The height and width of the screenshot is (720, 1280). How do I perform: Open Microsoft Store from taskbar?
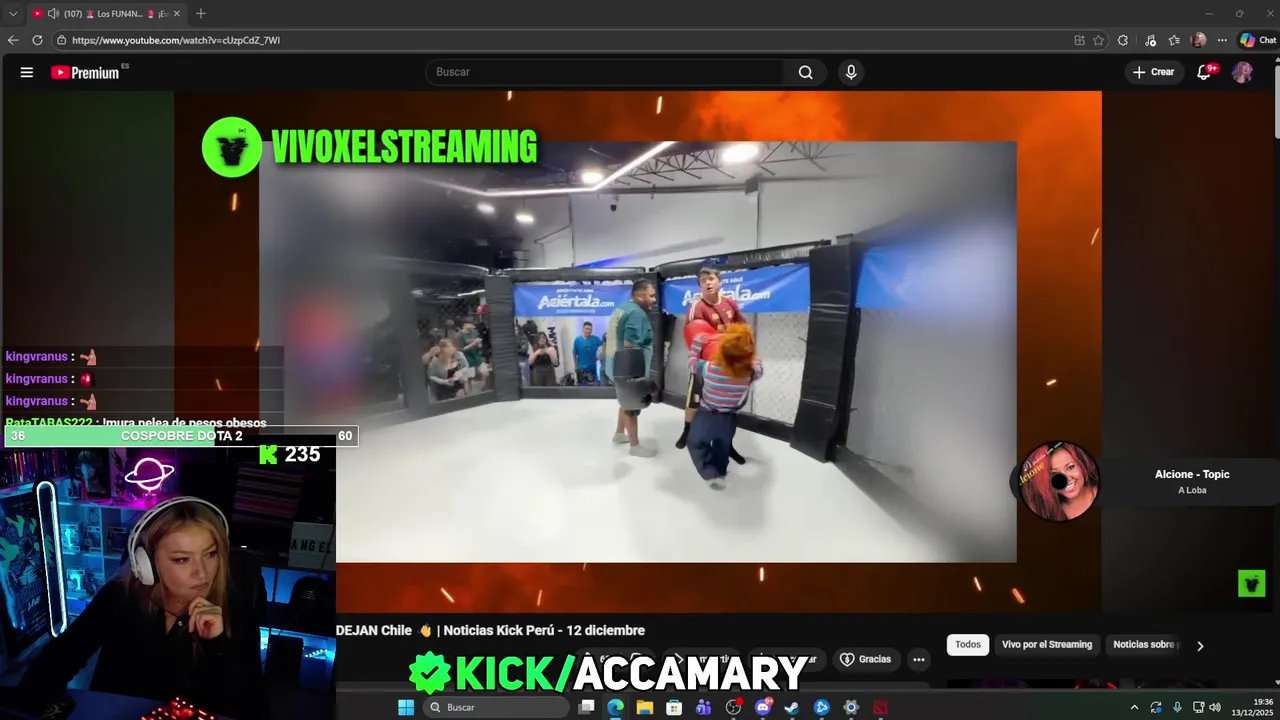pyautogui.click(x=674, y=707)
